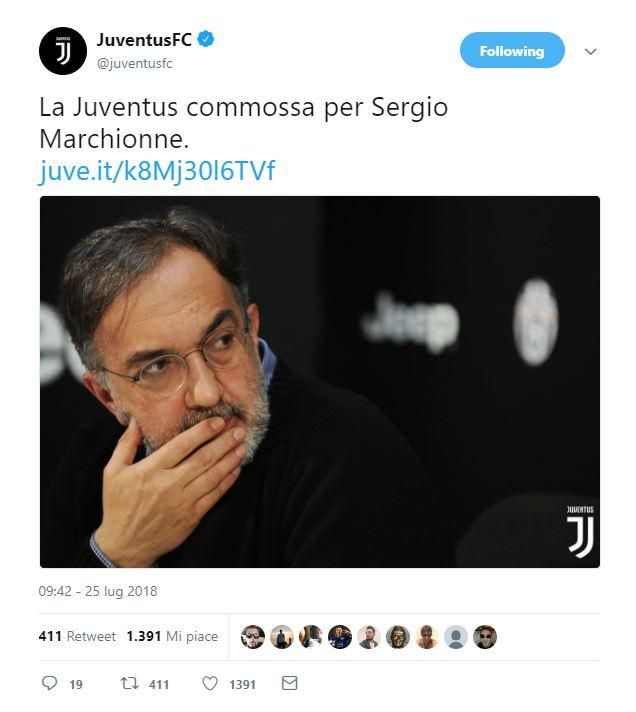Toggle the Following button
This screenshot has width=636, height=712.
click(512, 50)
